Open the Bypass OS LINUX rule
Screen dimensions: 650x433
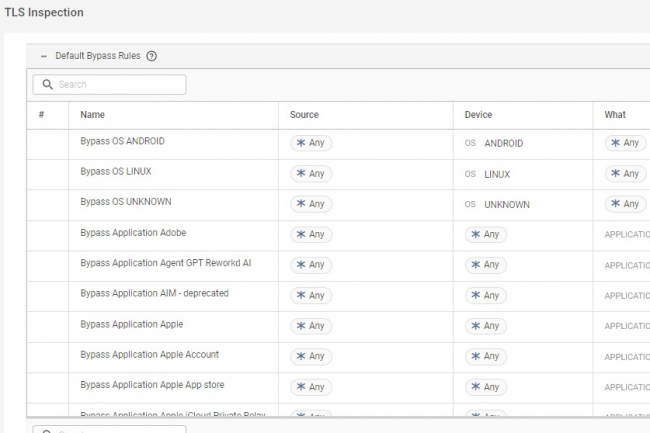(117, 172)
